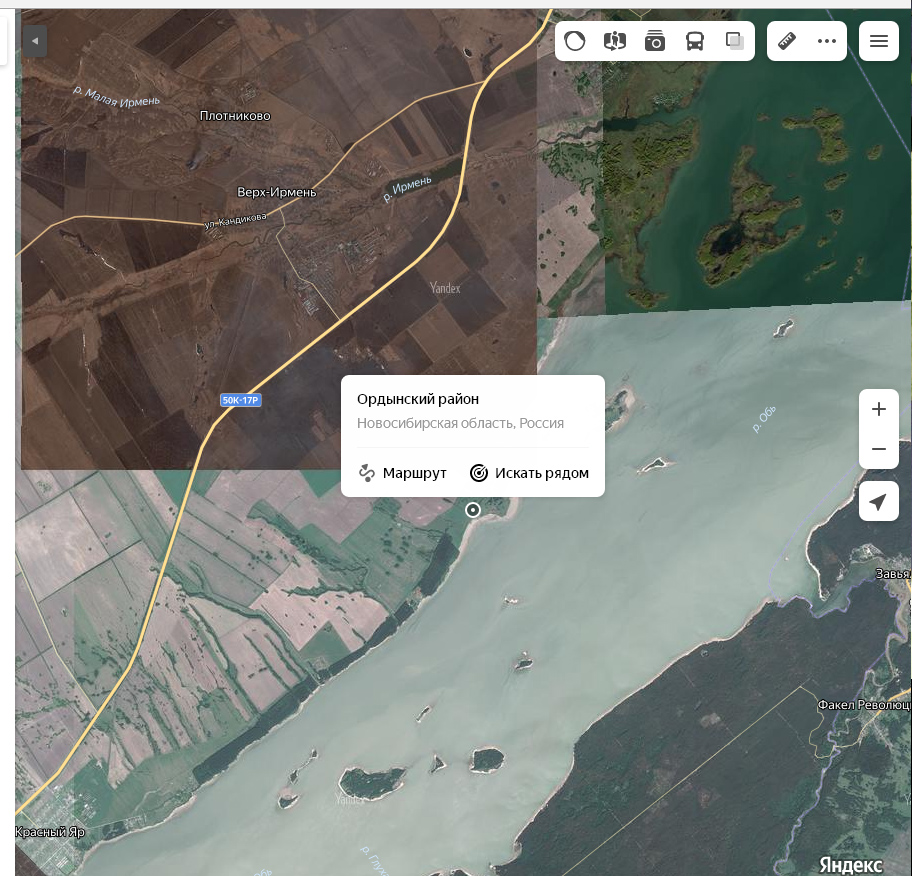Viewport: 912px width, 876px height.
Task: Open more tools ellipsis menu
Action: tap(827, 41)
